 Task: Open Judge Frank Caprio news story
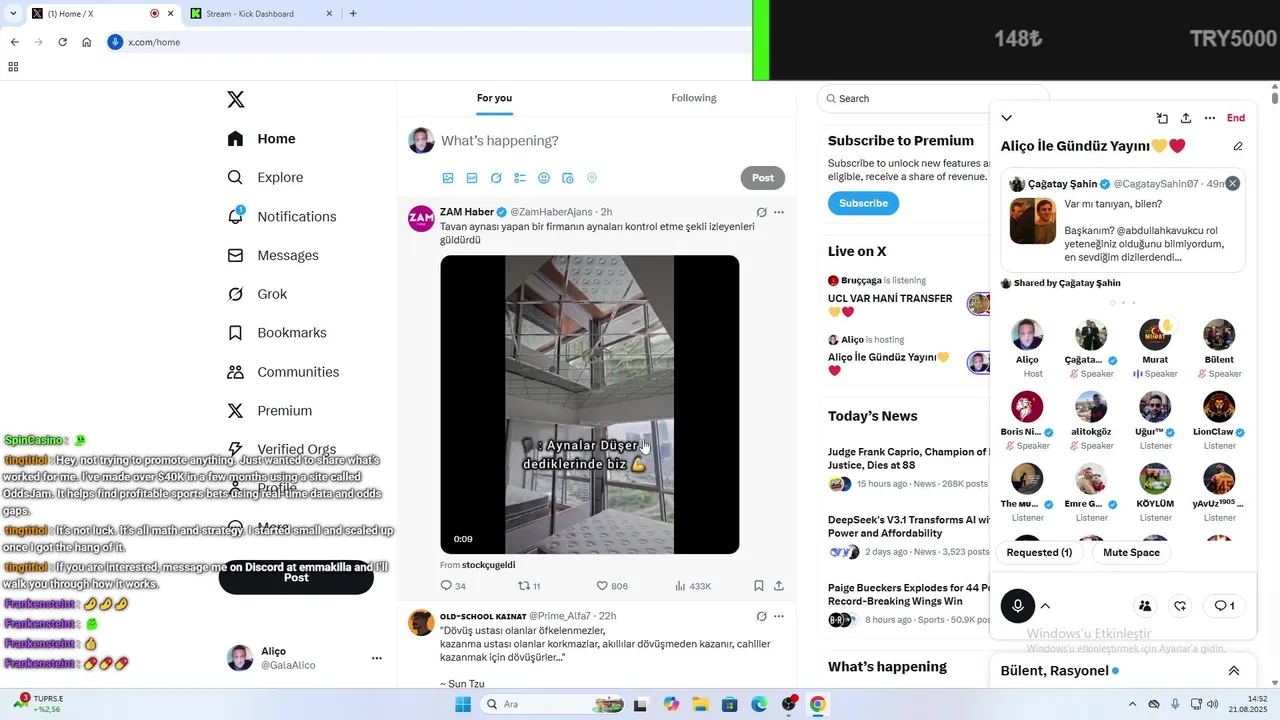click(909, 467)
